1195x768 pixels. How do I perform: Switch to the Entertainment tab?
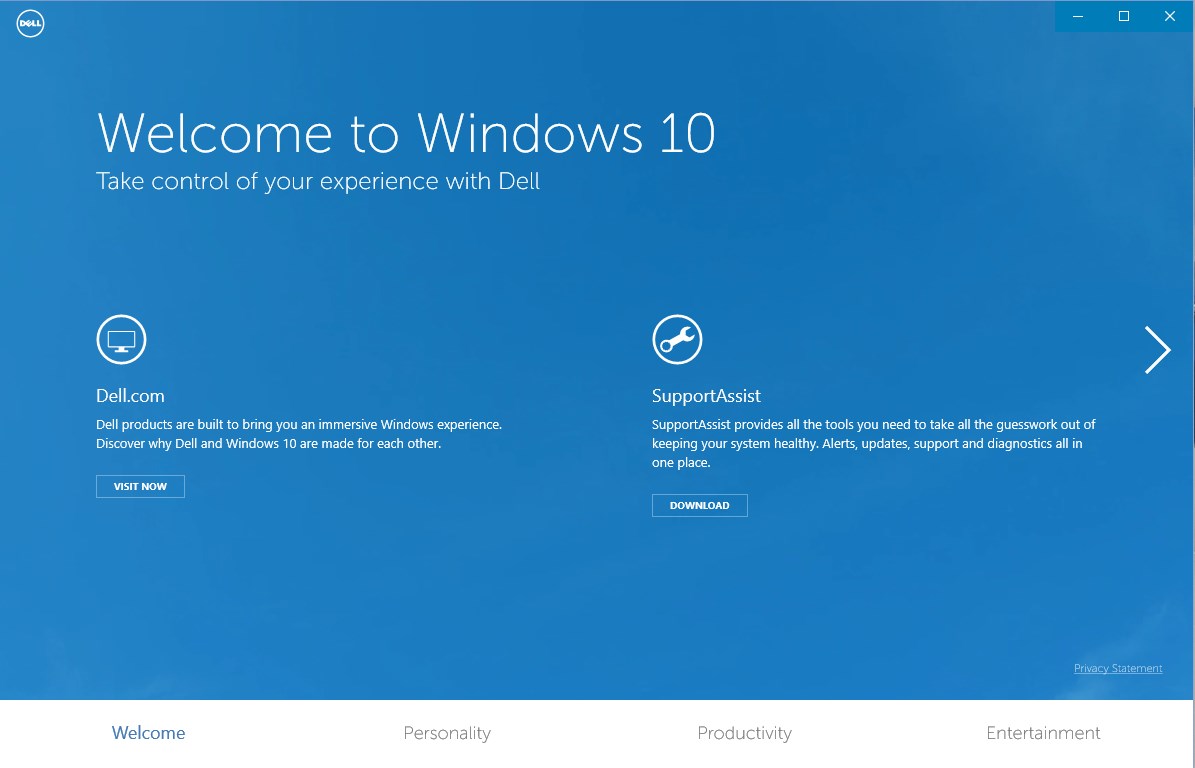pos(1043,733)
